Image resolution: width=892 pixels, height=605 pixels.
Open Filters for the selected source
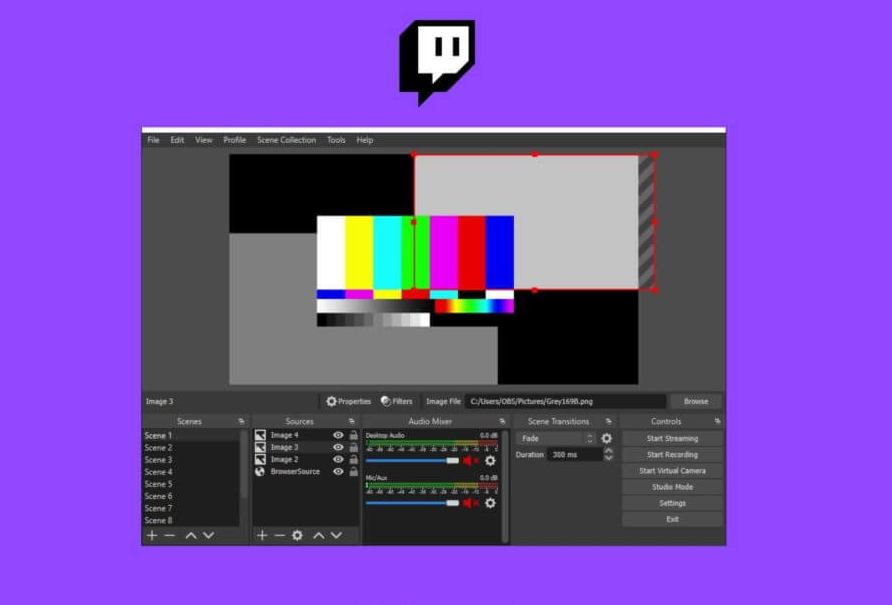pos(396,401)
